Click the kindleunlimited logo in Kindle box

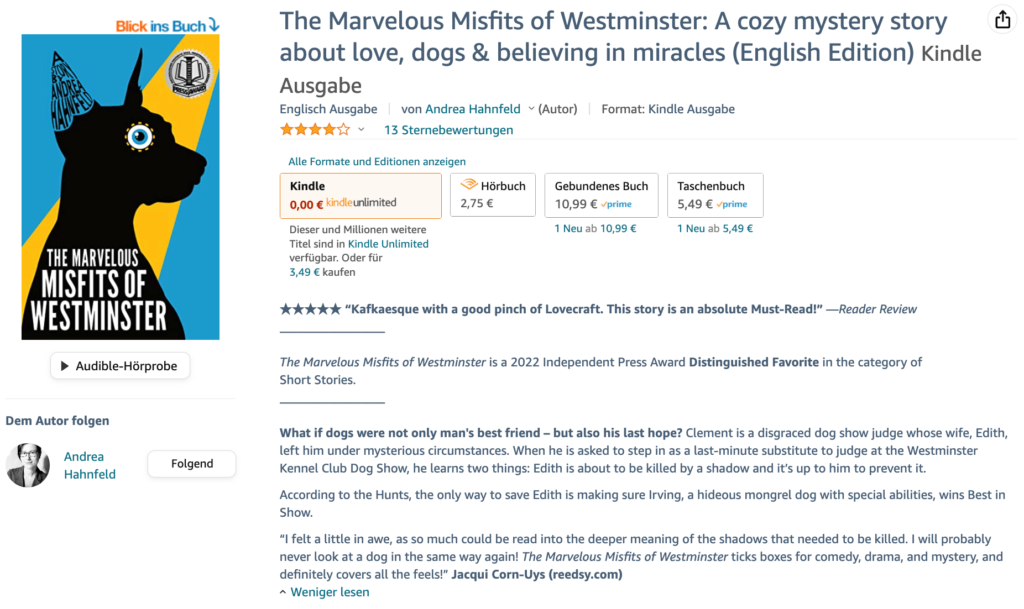point(361,203)
